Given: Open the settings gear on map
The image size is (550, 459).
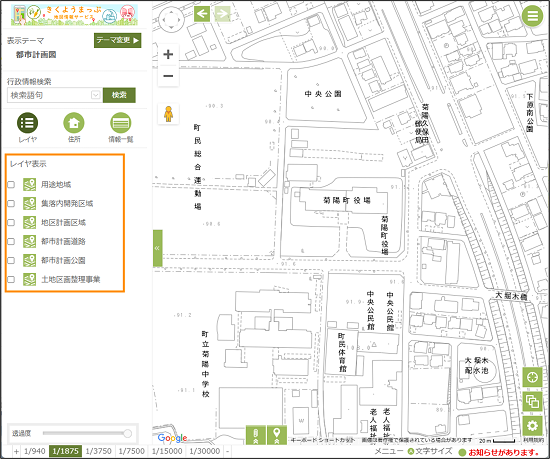Looking at the screenshot, I should pos(532,426).
